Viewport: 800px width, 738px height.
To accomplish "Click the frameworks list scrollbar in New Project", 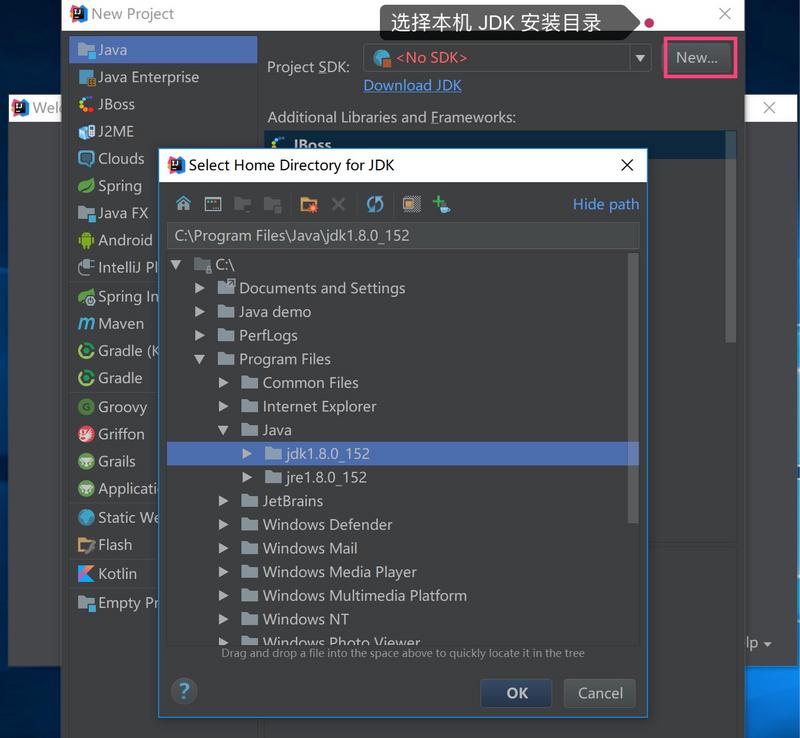I will tap(731, 237).
